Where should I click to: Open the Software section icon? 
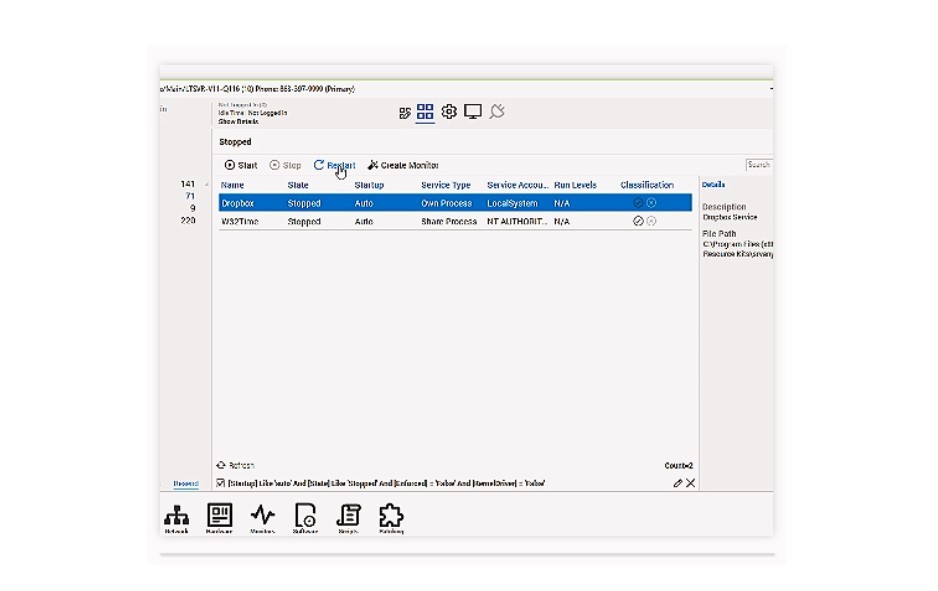tap(305, 516)
